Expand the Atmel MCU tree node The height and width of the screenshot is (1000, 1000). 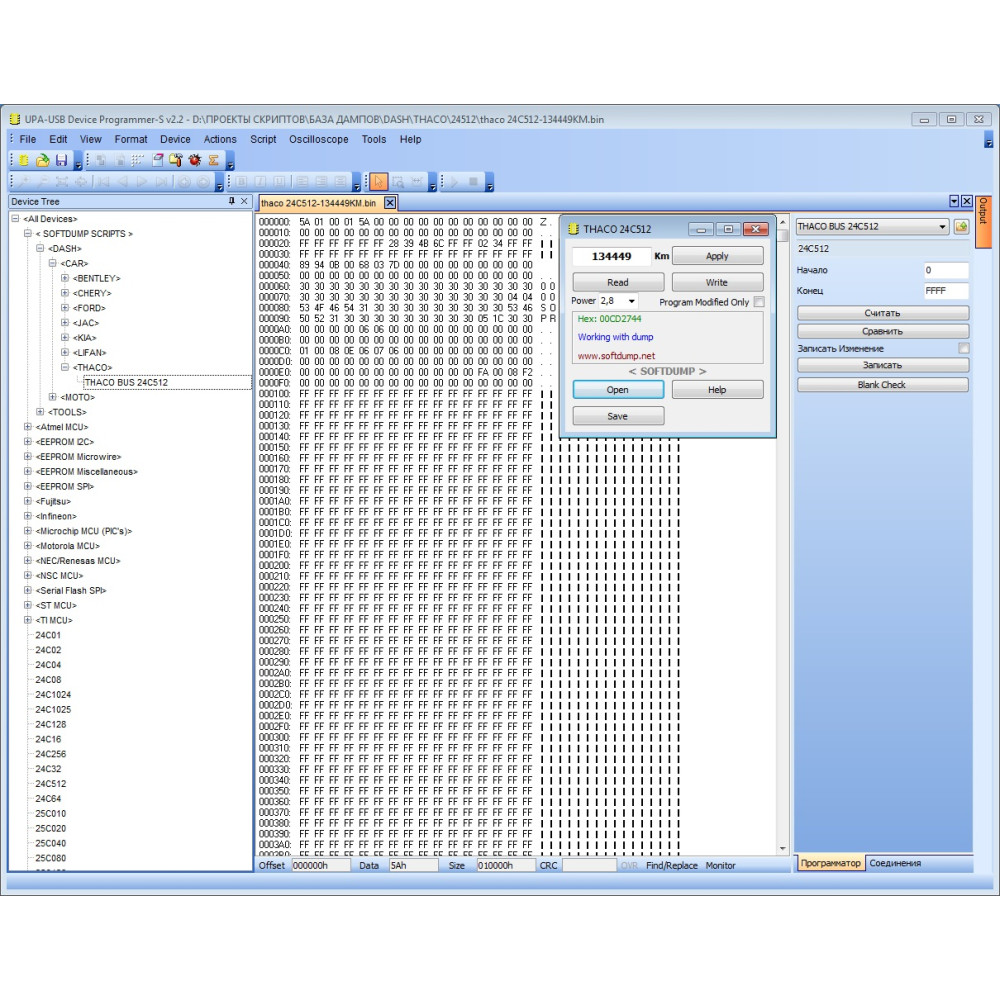pos(27,427)
